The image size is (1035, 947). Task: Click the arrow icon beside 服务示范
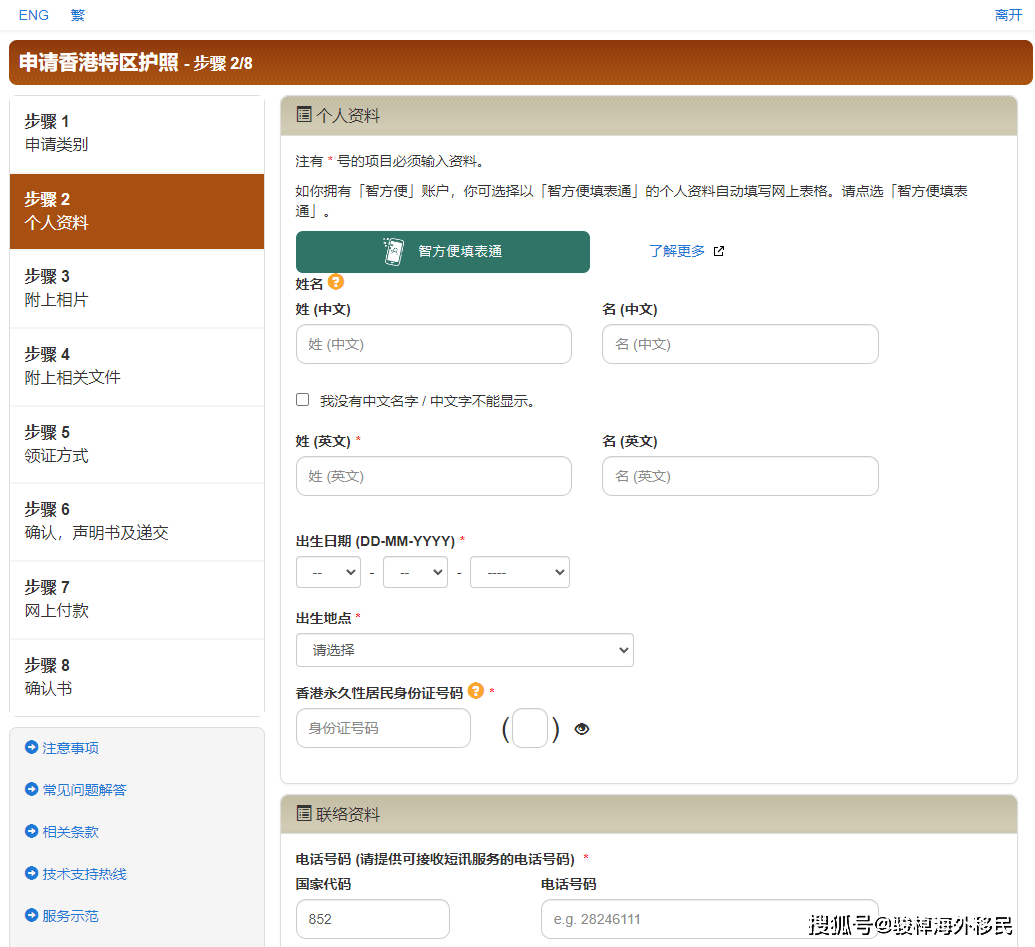[31, 916]
